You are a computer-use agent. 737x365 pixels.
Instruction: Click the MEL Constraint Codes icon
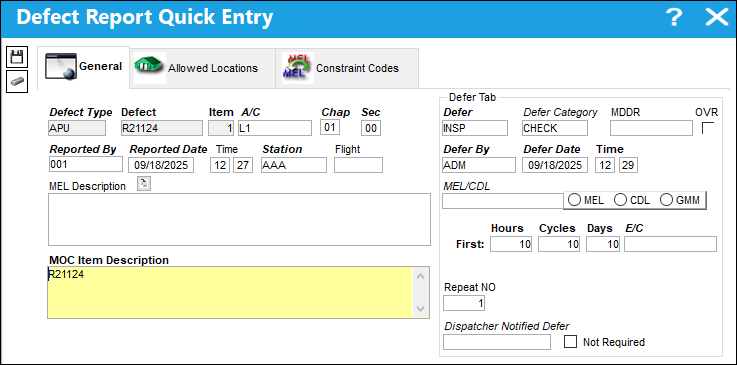point(298,68)
